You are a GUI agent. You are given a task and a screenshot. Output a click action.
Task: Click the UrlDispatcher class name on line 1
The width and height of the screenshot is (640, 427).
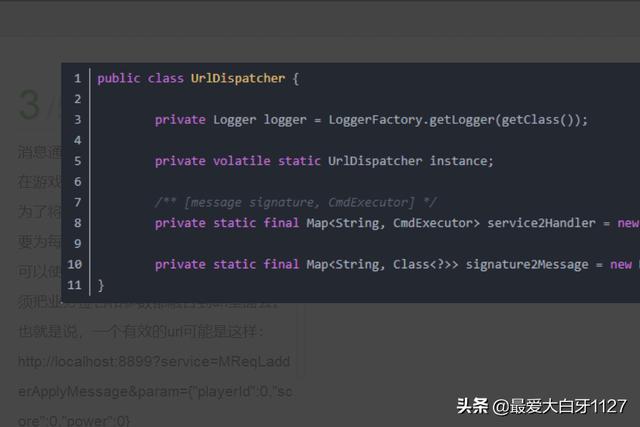click(238, 78)
